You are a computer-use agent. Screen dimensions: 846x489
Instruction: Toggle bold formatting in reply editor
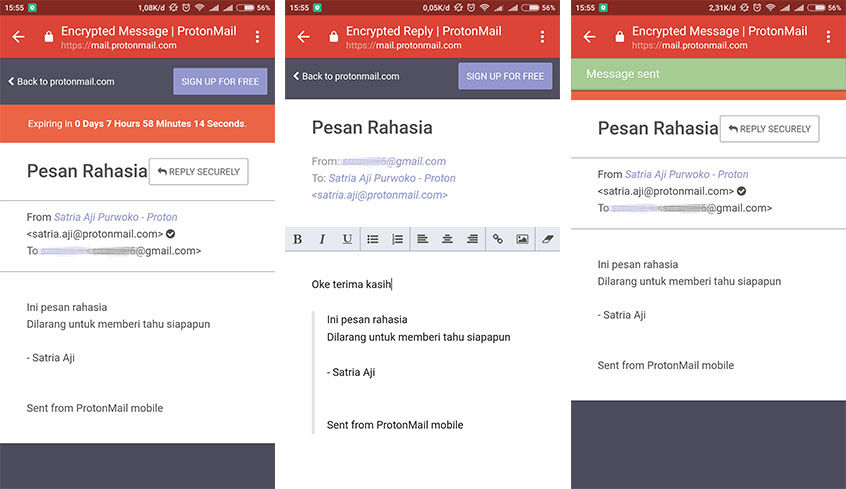click(x=297, y=239)
